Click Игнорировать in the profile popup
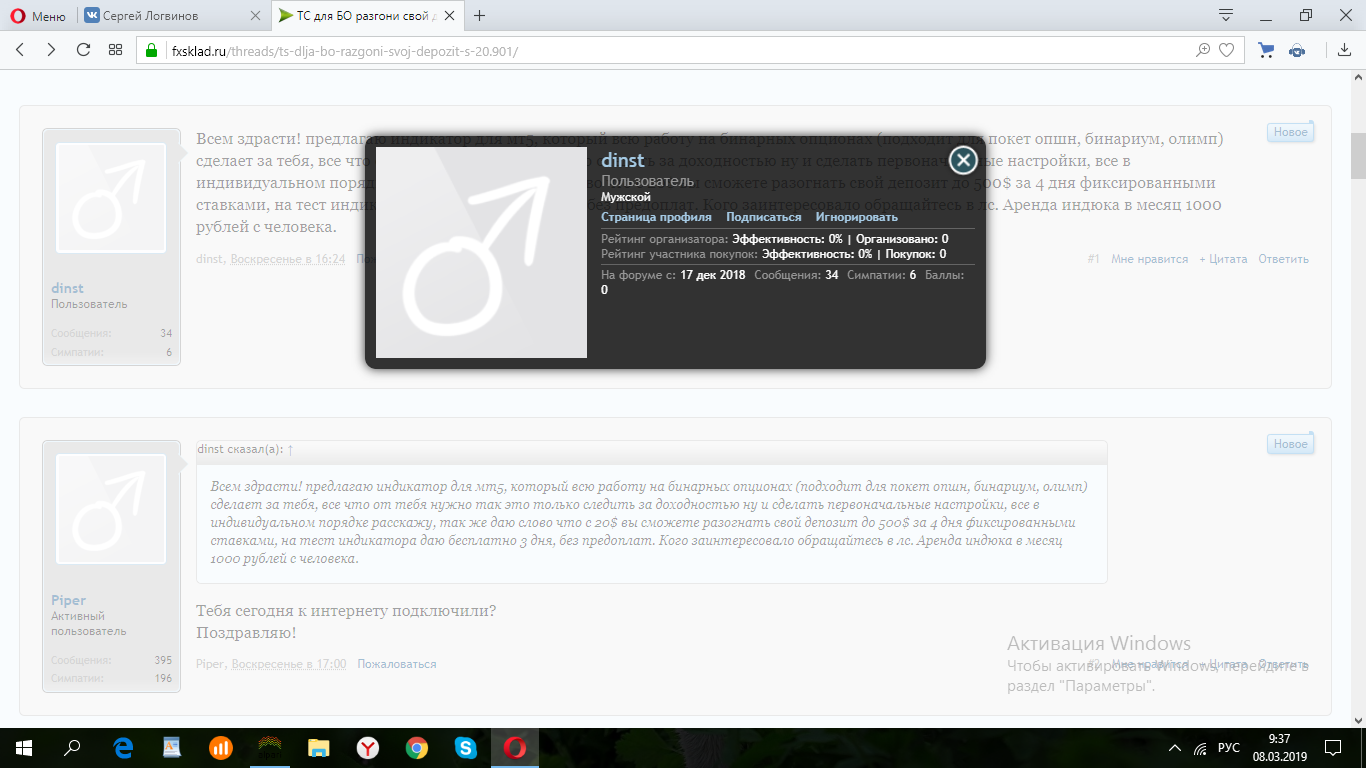This screenshot has width=1366, height=768. [x=857, y=217]
